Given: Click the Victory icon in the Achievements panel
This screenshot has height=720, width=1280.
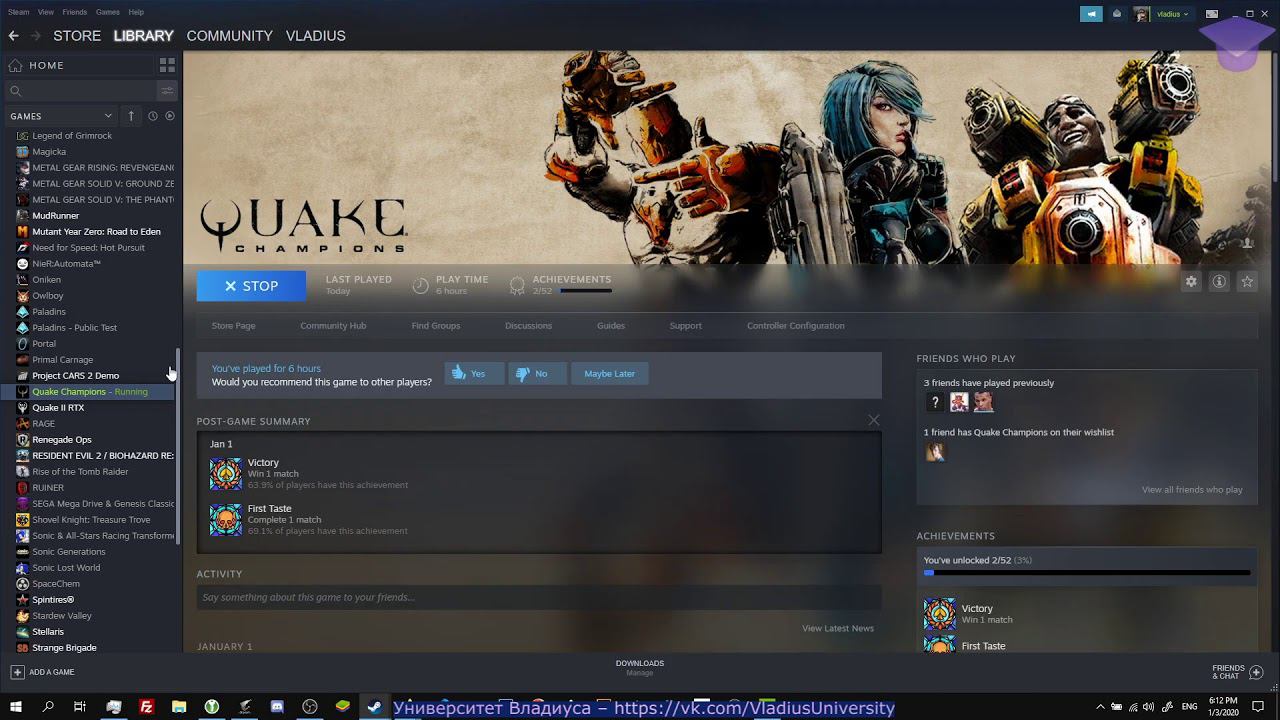Looking at the screenshot, I should click(940, 614).
